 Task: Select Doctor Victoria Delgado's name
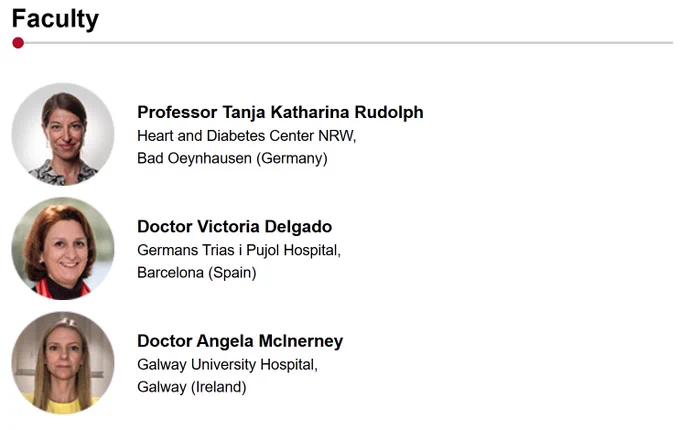pos(235,227)
